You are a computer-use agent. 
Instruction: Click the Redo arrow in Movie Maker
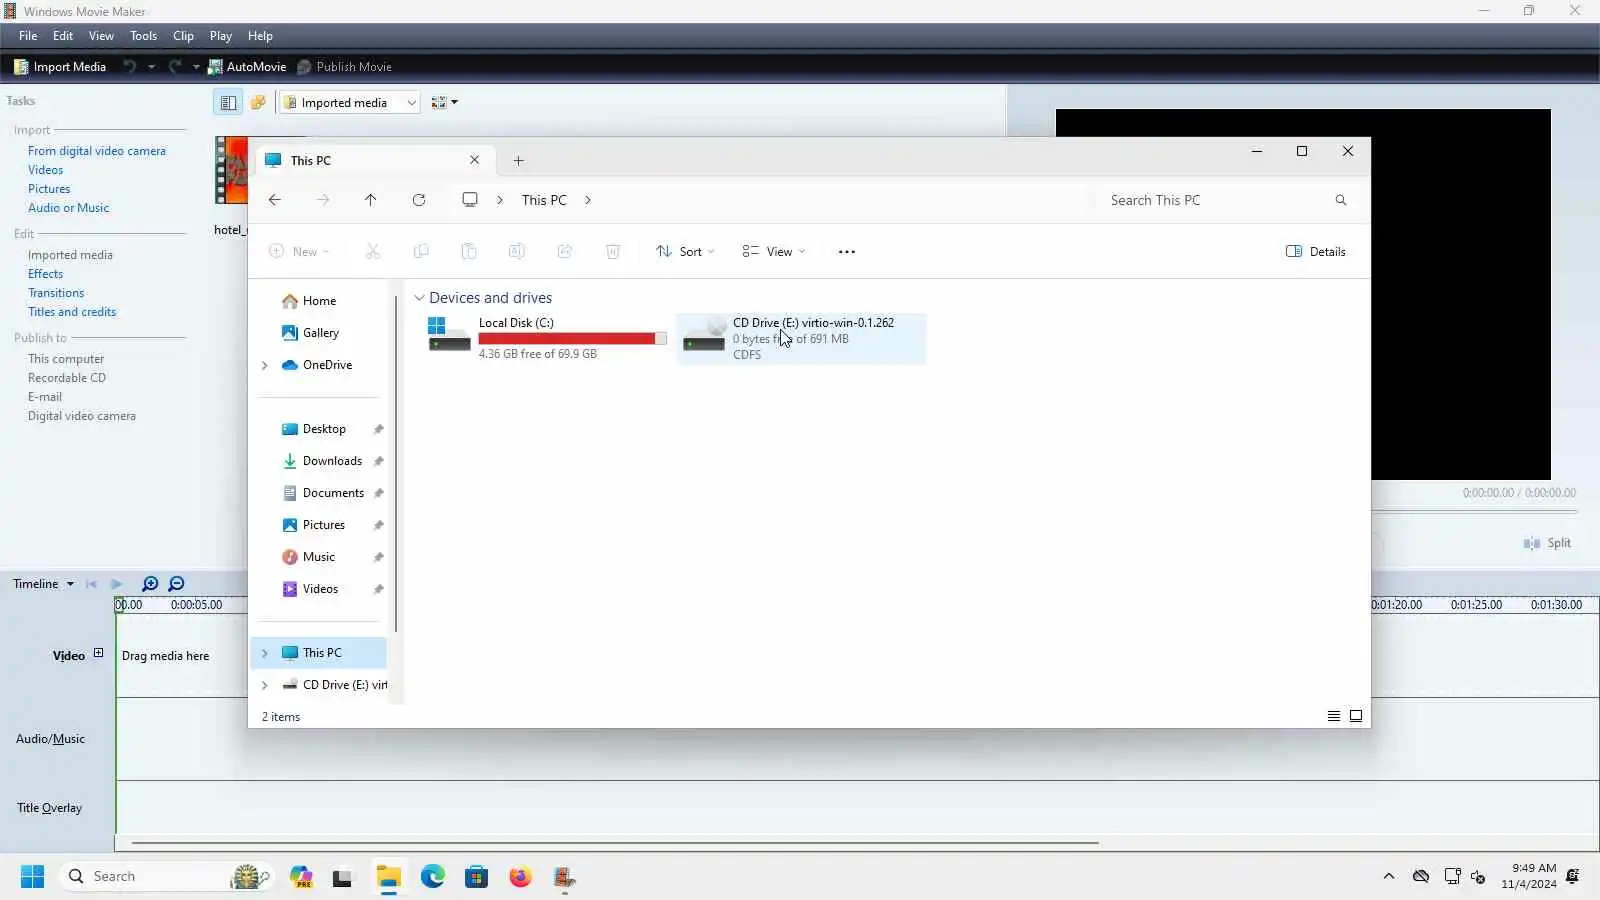(175, 67)
